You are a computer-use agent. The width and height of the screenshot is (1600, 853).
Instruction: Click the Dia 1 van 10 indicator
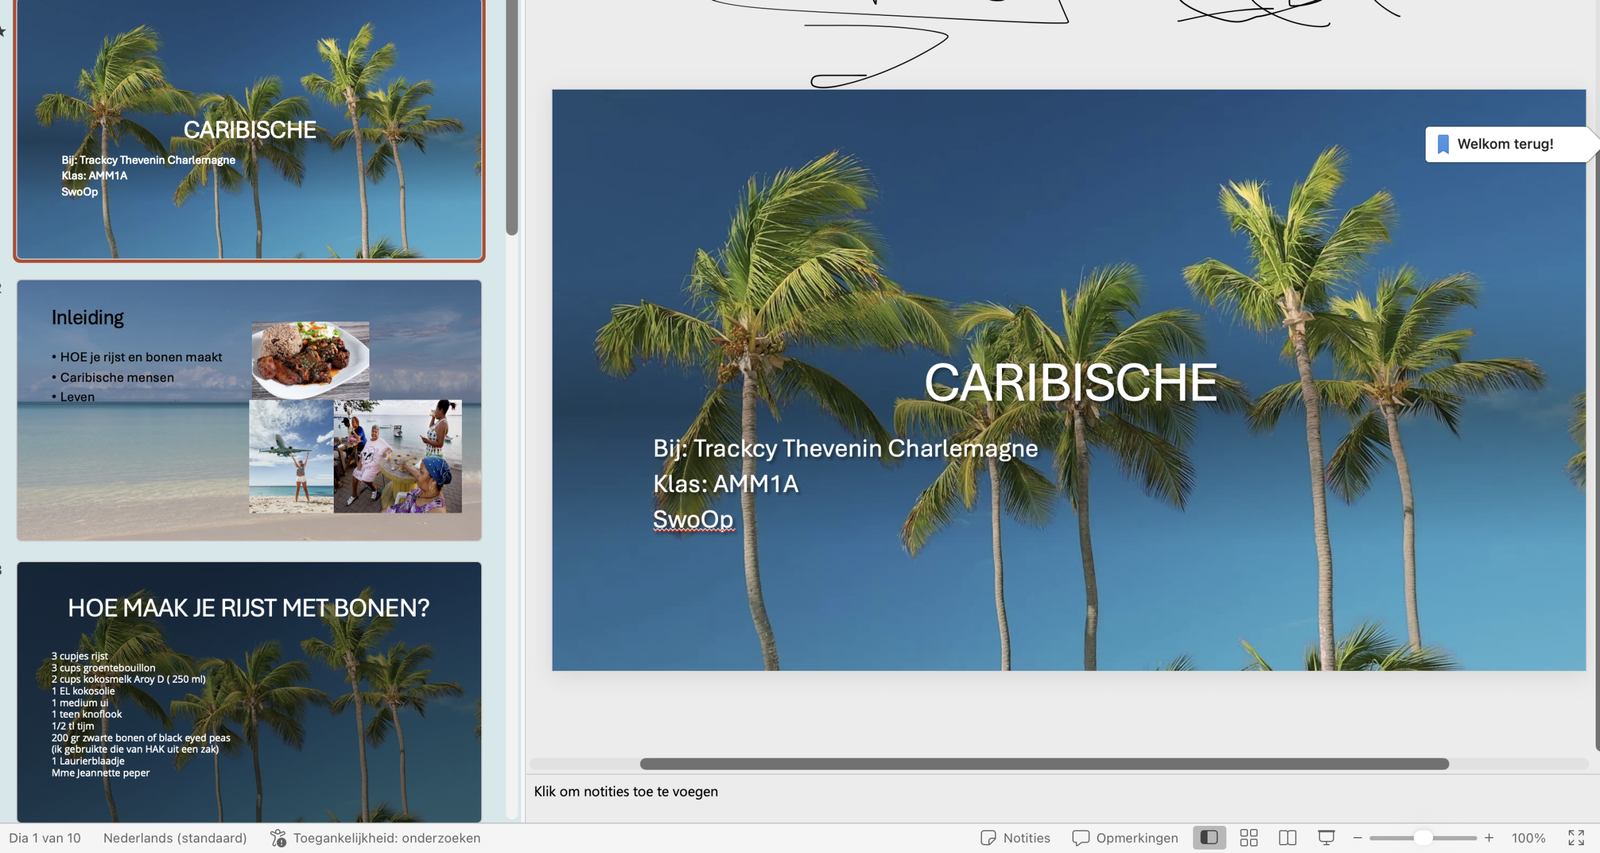coord(45,838)
